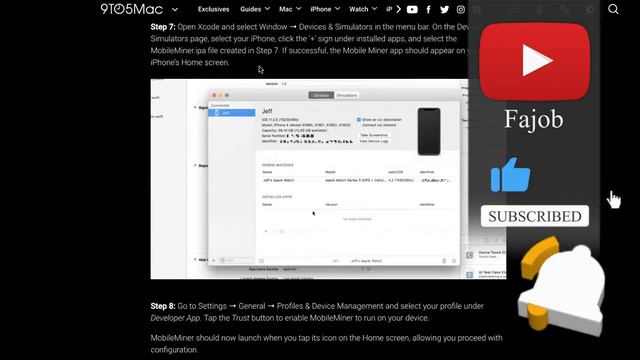Expand the Guides dropdown menu

255,9
